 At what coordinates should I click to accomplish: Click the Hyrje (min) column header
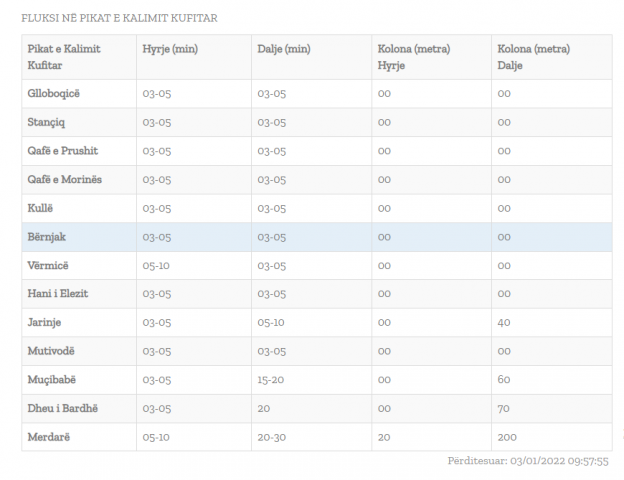[x=170, y=49]
